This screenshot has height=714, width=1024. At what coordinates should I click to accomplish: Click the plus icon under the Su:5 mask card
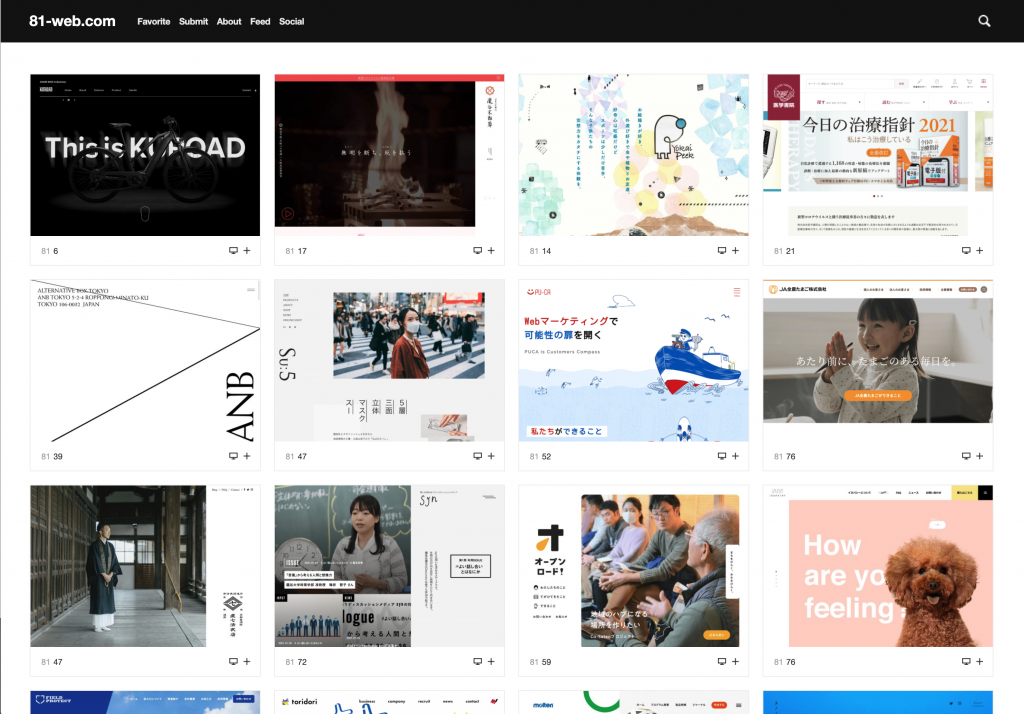point(491,456)
